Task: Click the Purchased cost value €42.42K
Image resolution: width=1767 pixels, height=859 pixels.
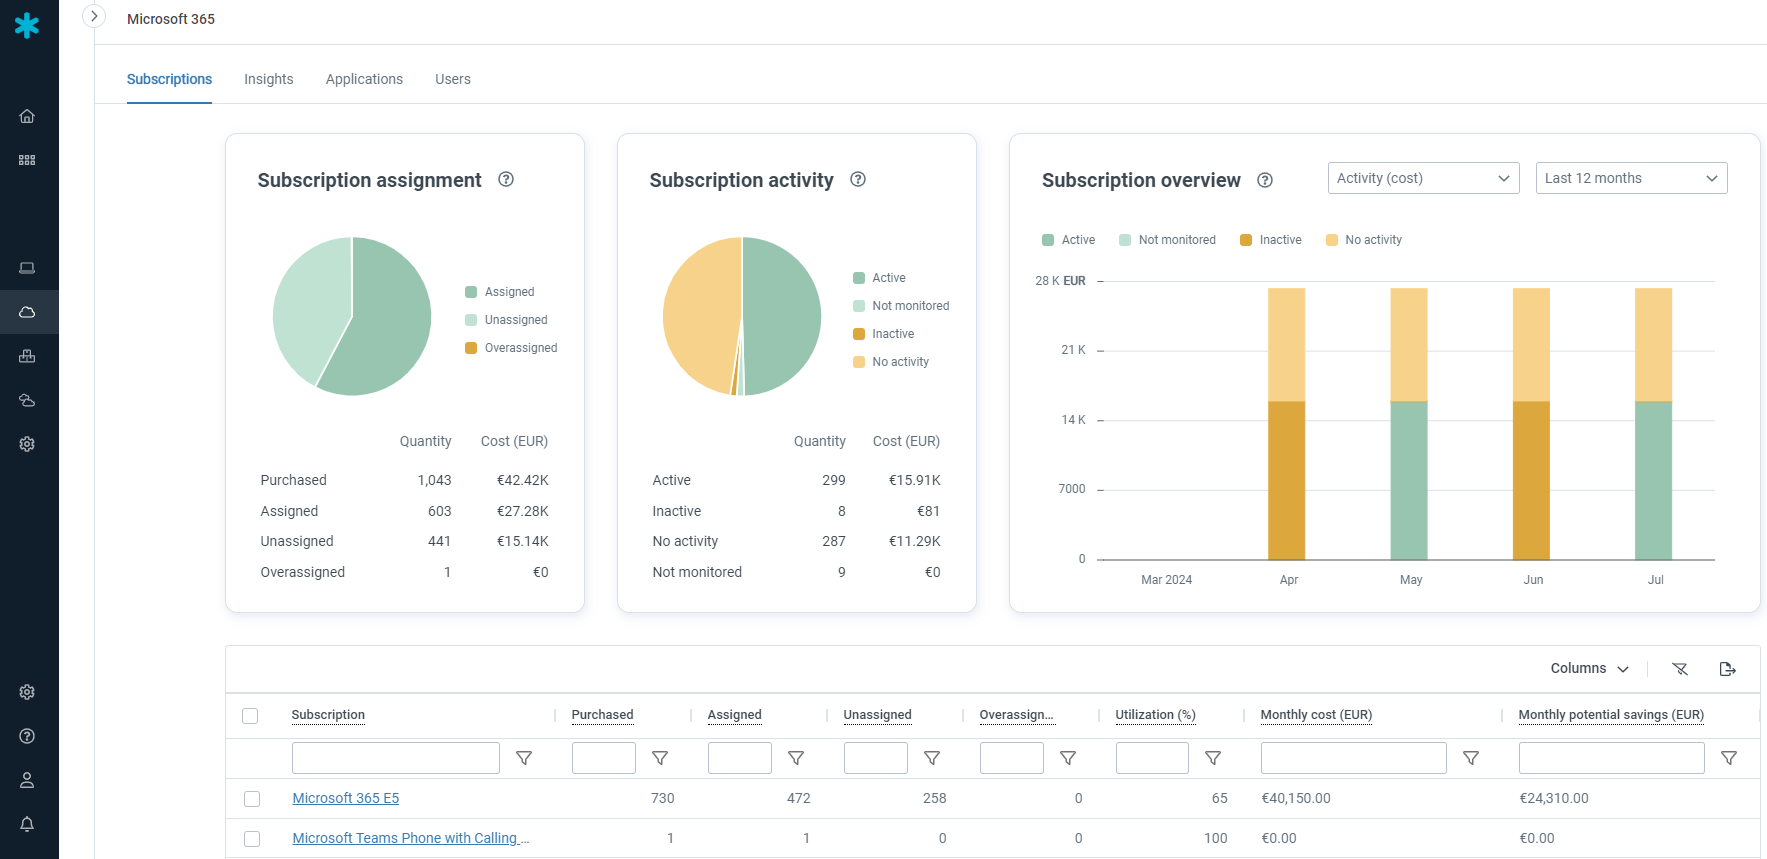Action: pos(523,480)
